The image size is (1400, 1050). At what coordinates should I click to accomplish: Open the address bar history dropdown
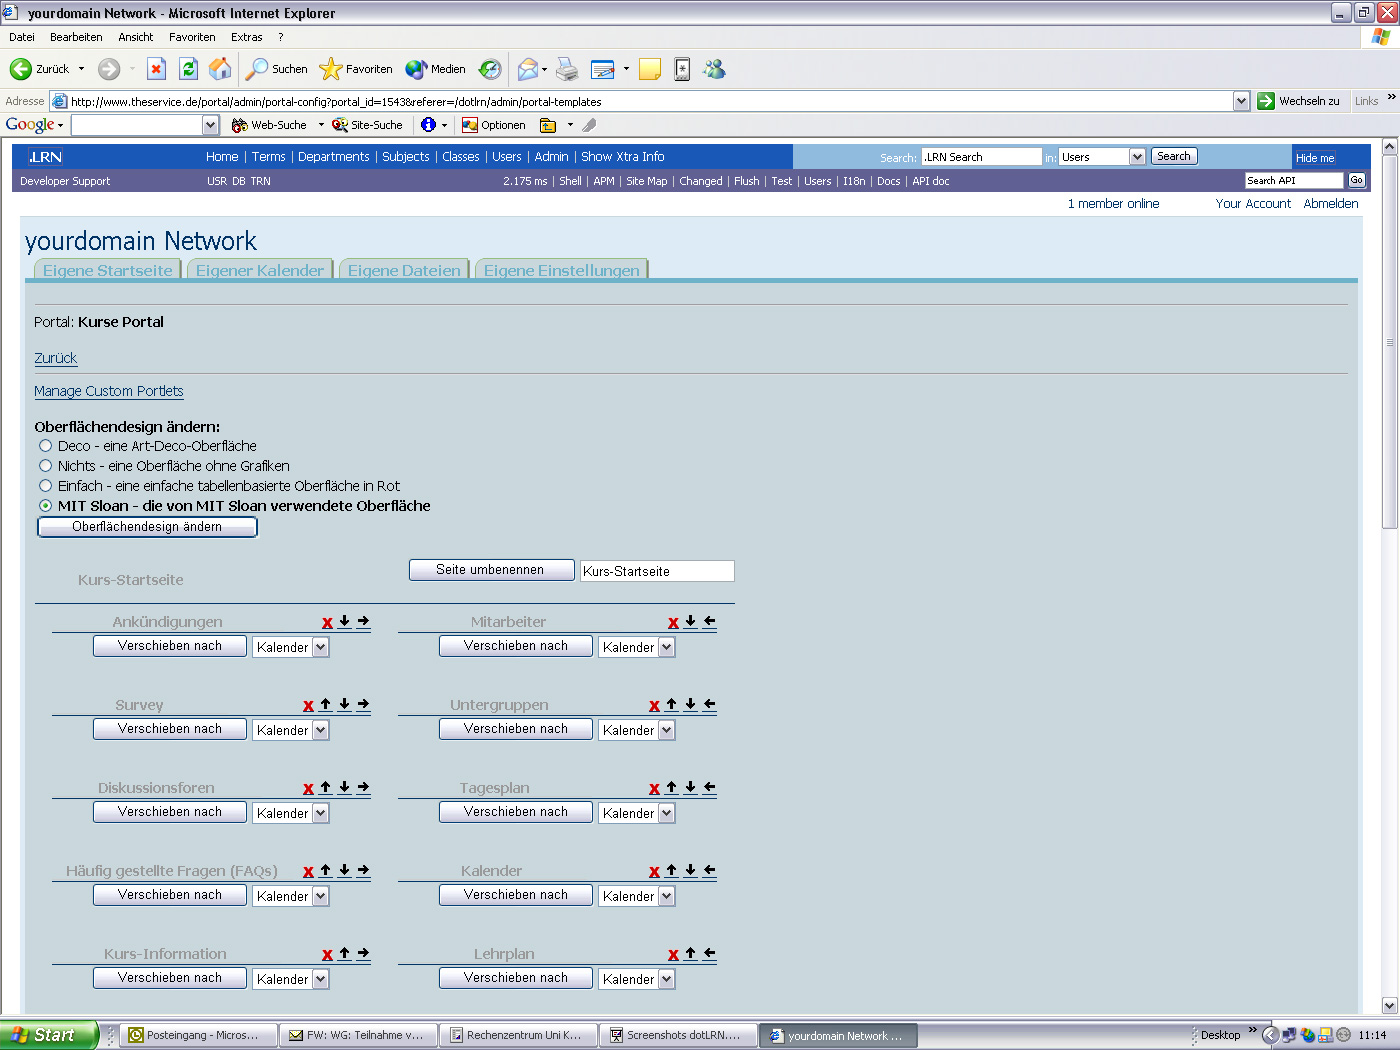1241,101
